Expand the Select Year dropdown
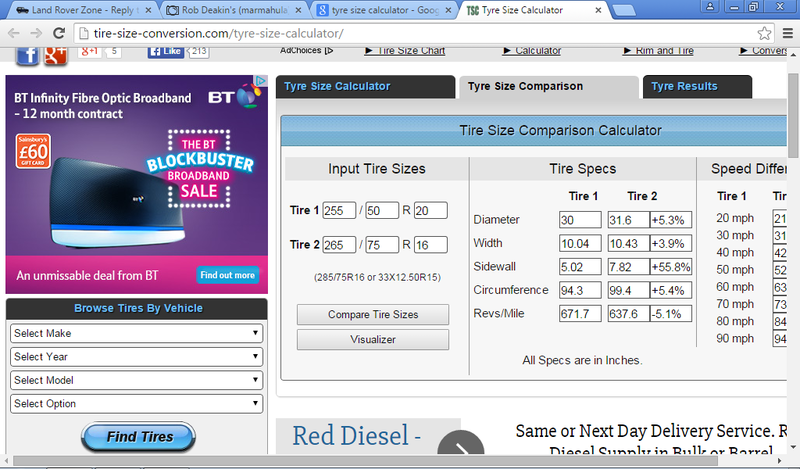The height and width of the screenshot is (469, 800). coord(136,357)
